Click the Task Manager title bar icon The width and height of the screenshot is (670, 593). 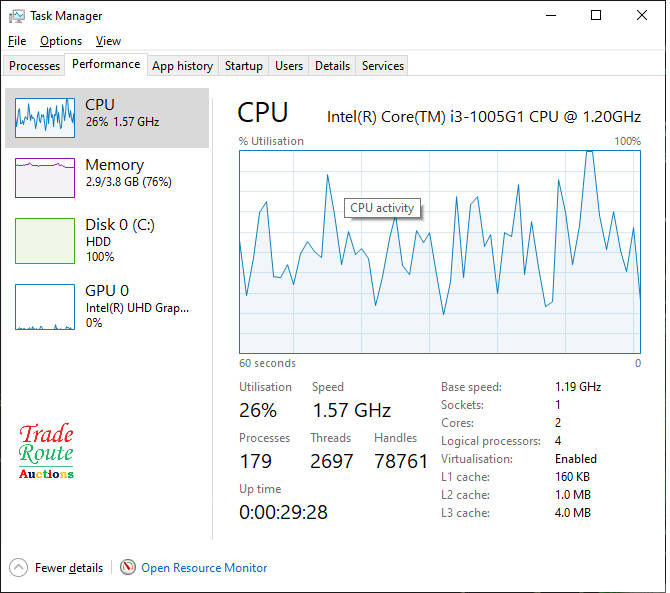[16, 16]
